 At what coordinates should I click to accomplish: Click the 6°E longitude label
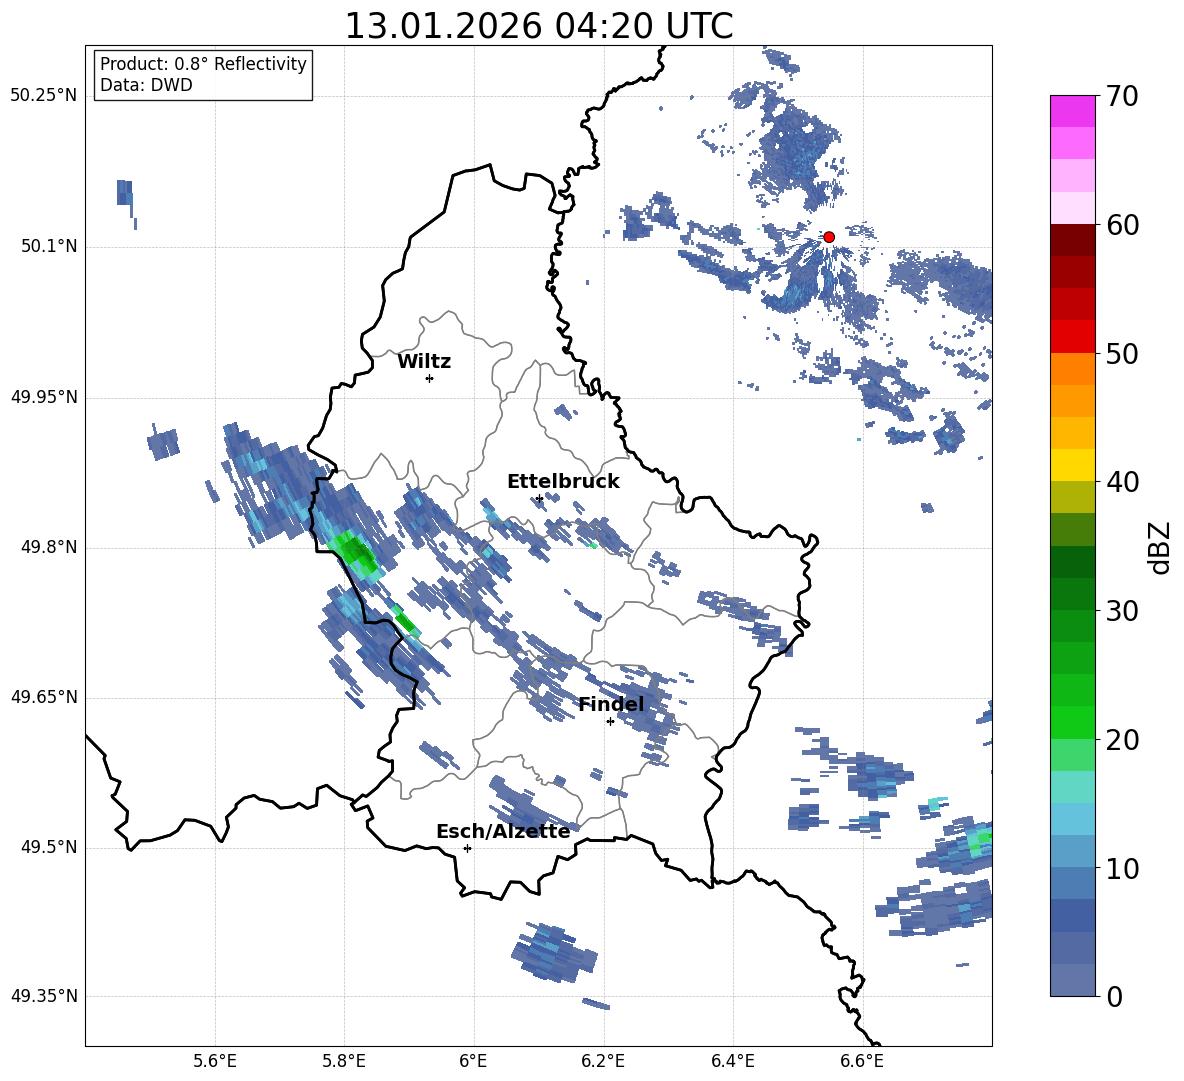(x=473, y=1061)
